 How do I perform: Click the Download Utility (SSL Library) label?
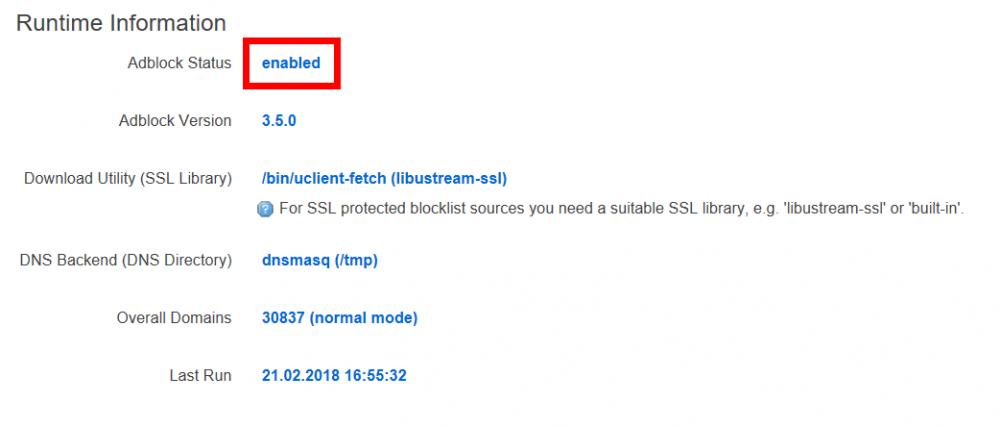(x=128, y=179)
